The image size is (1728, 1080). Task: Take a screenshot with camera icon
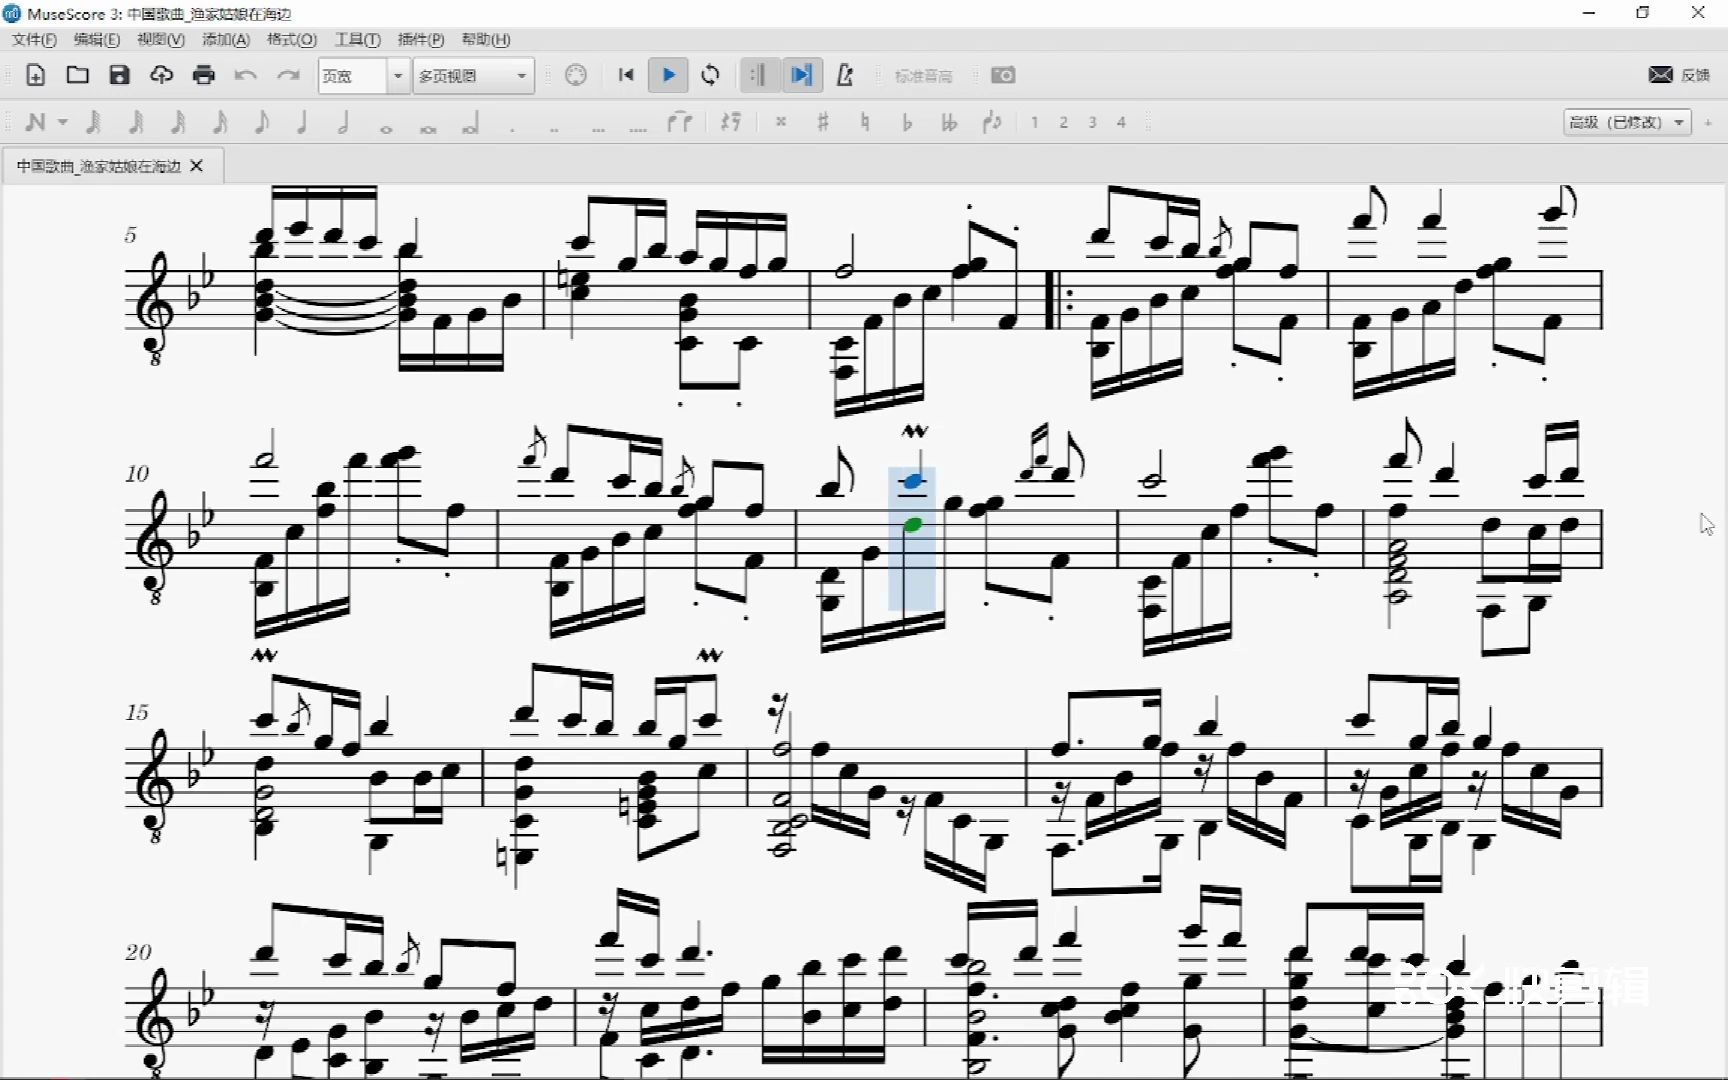1003,75
